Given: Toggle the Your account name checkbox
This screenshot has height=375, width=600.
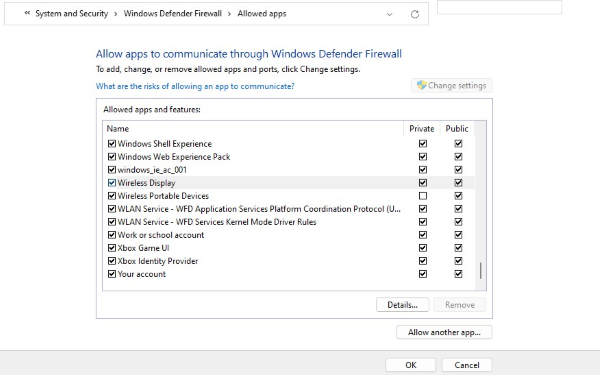Looking at the screenshot, I should pyautogui.click(x=112, y=274).
